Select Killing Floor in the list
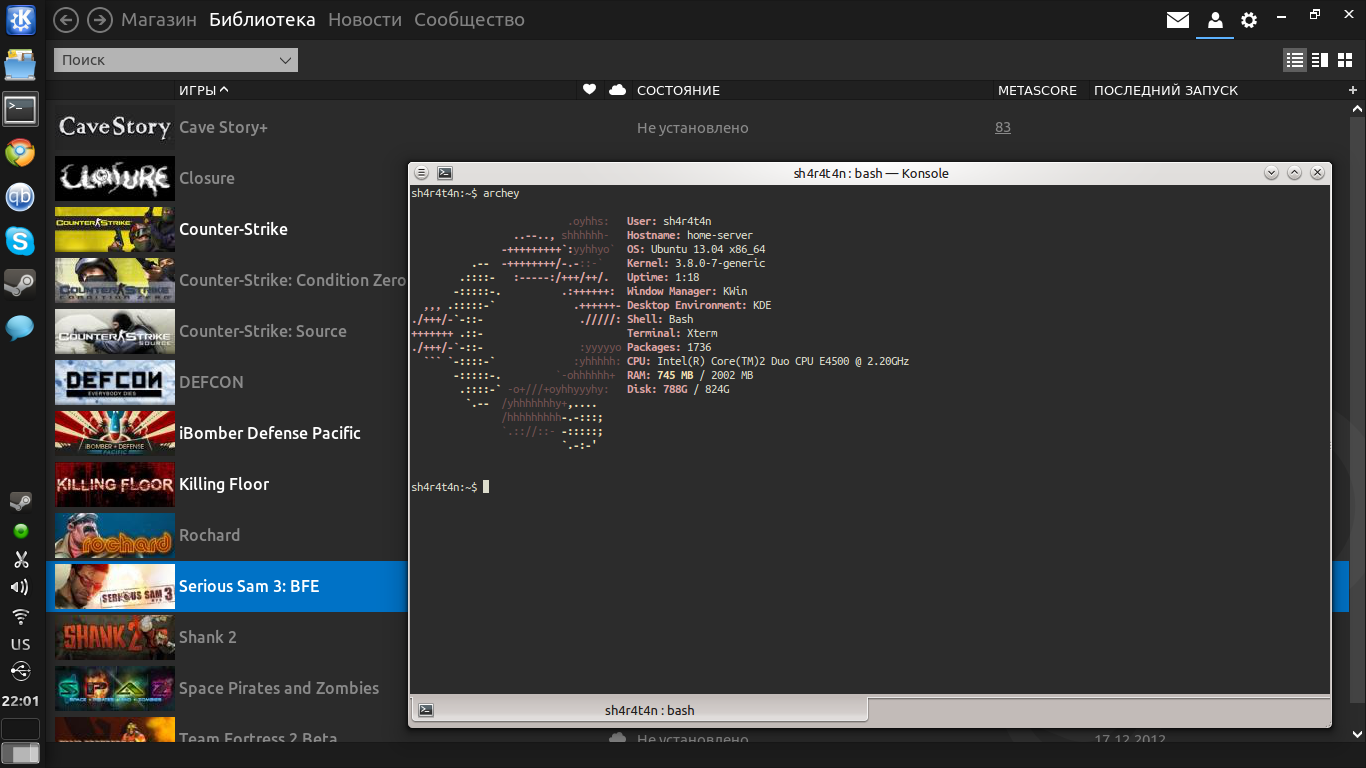Image resolution: width=1366 pixels, height=768 pixels. (x=224, y=484)
